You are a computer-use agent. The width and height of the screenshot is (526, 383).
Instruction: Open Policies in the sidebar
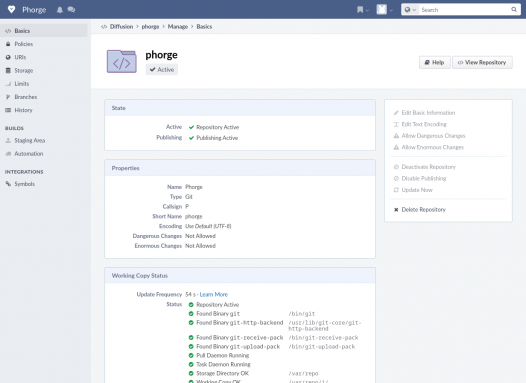pos(44,44)
